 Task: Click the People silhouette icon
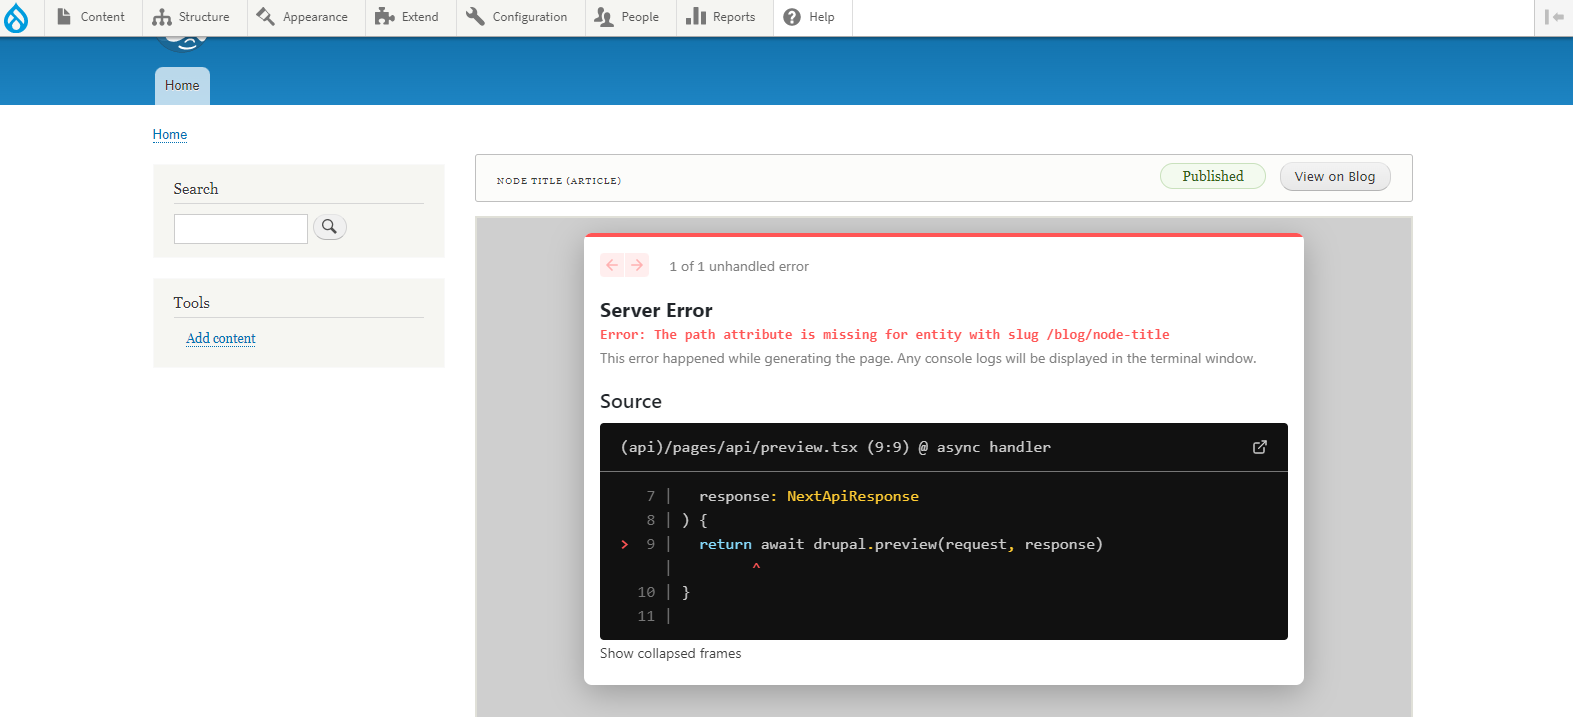point(604,17)
